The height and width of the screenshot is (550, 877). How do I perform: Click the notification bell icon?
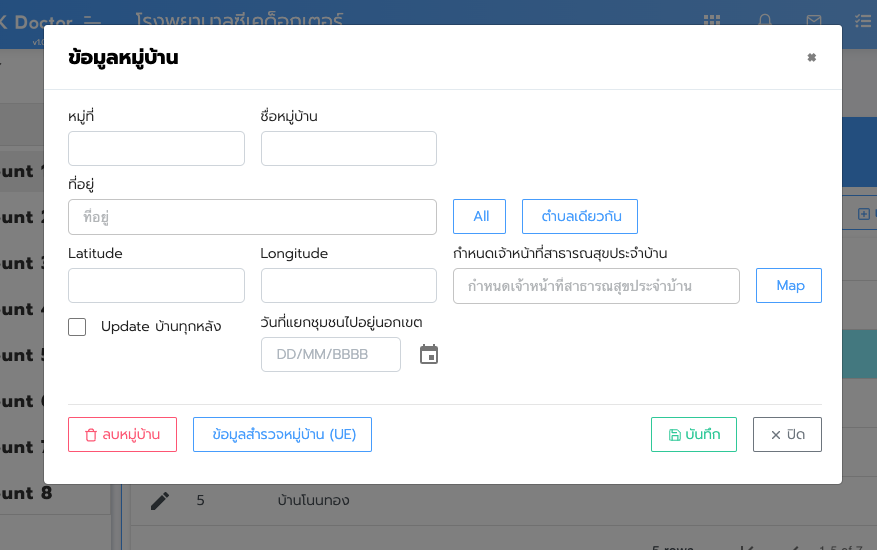coord(765,20)
